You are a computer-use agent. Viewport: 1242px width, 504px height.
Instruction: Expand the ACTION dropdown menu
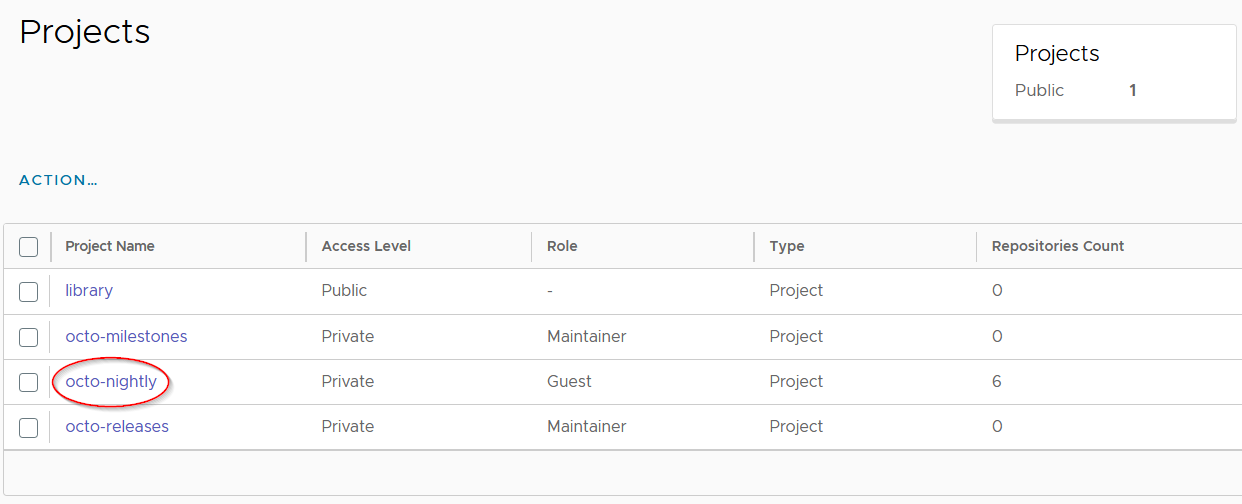click(58, 181)
